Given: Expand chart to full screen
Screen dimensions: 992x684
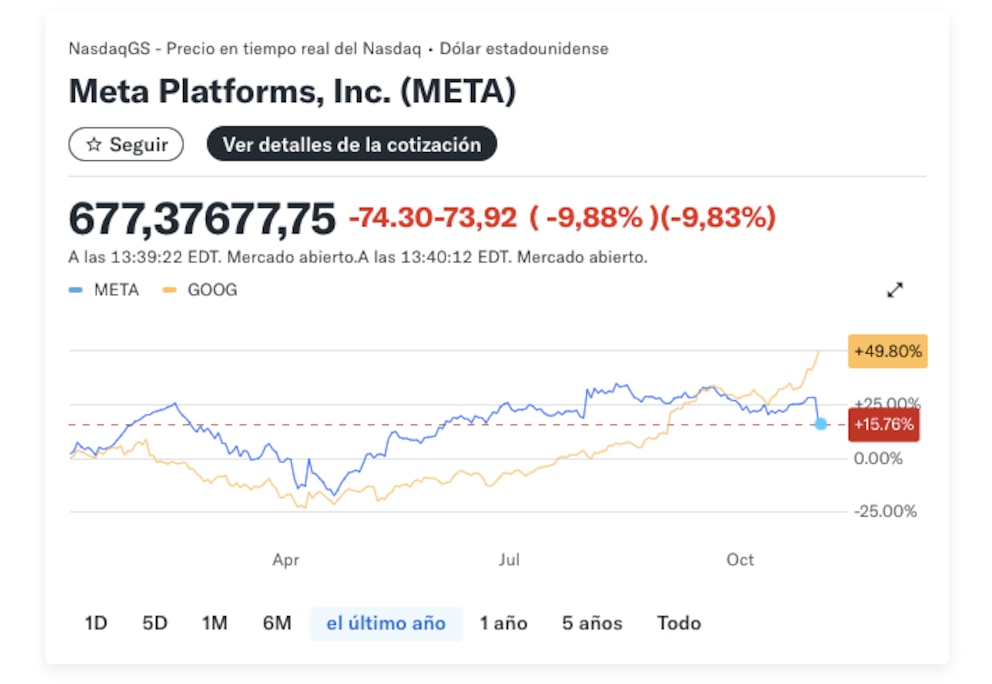Looking at the screenshot, I should (895, 290).
